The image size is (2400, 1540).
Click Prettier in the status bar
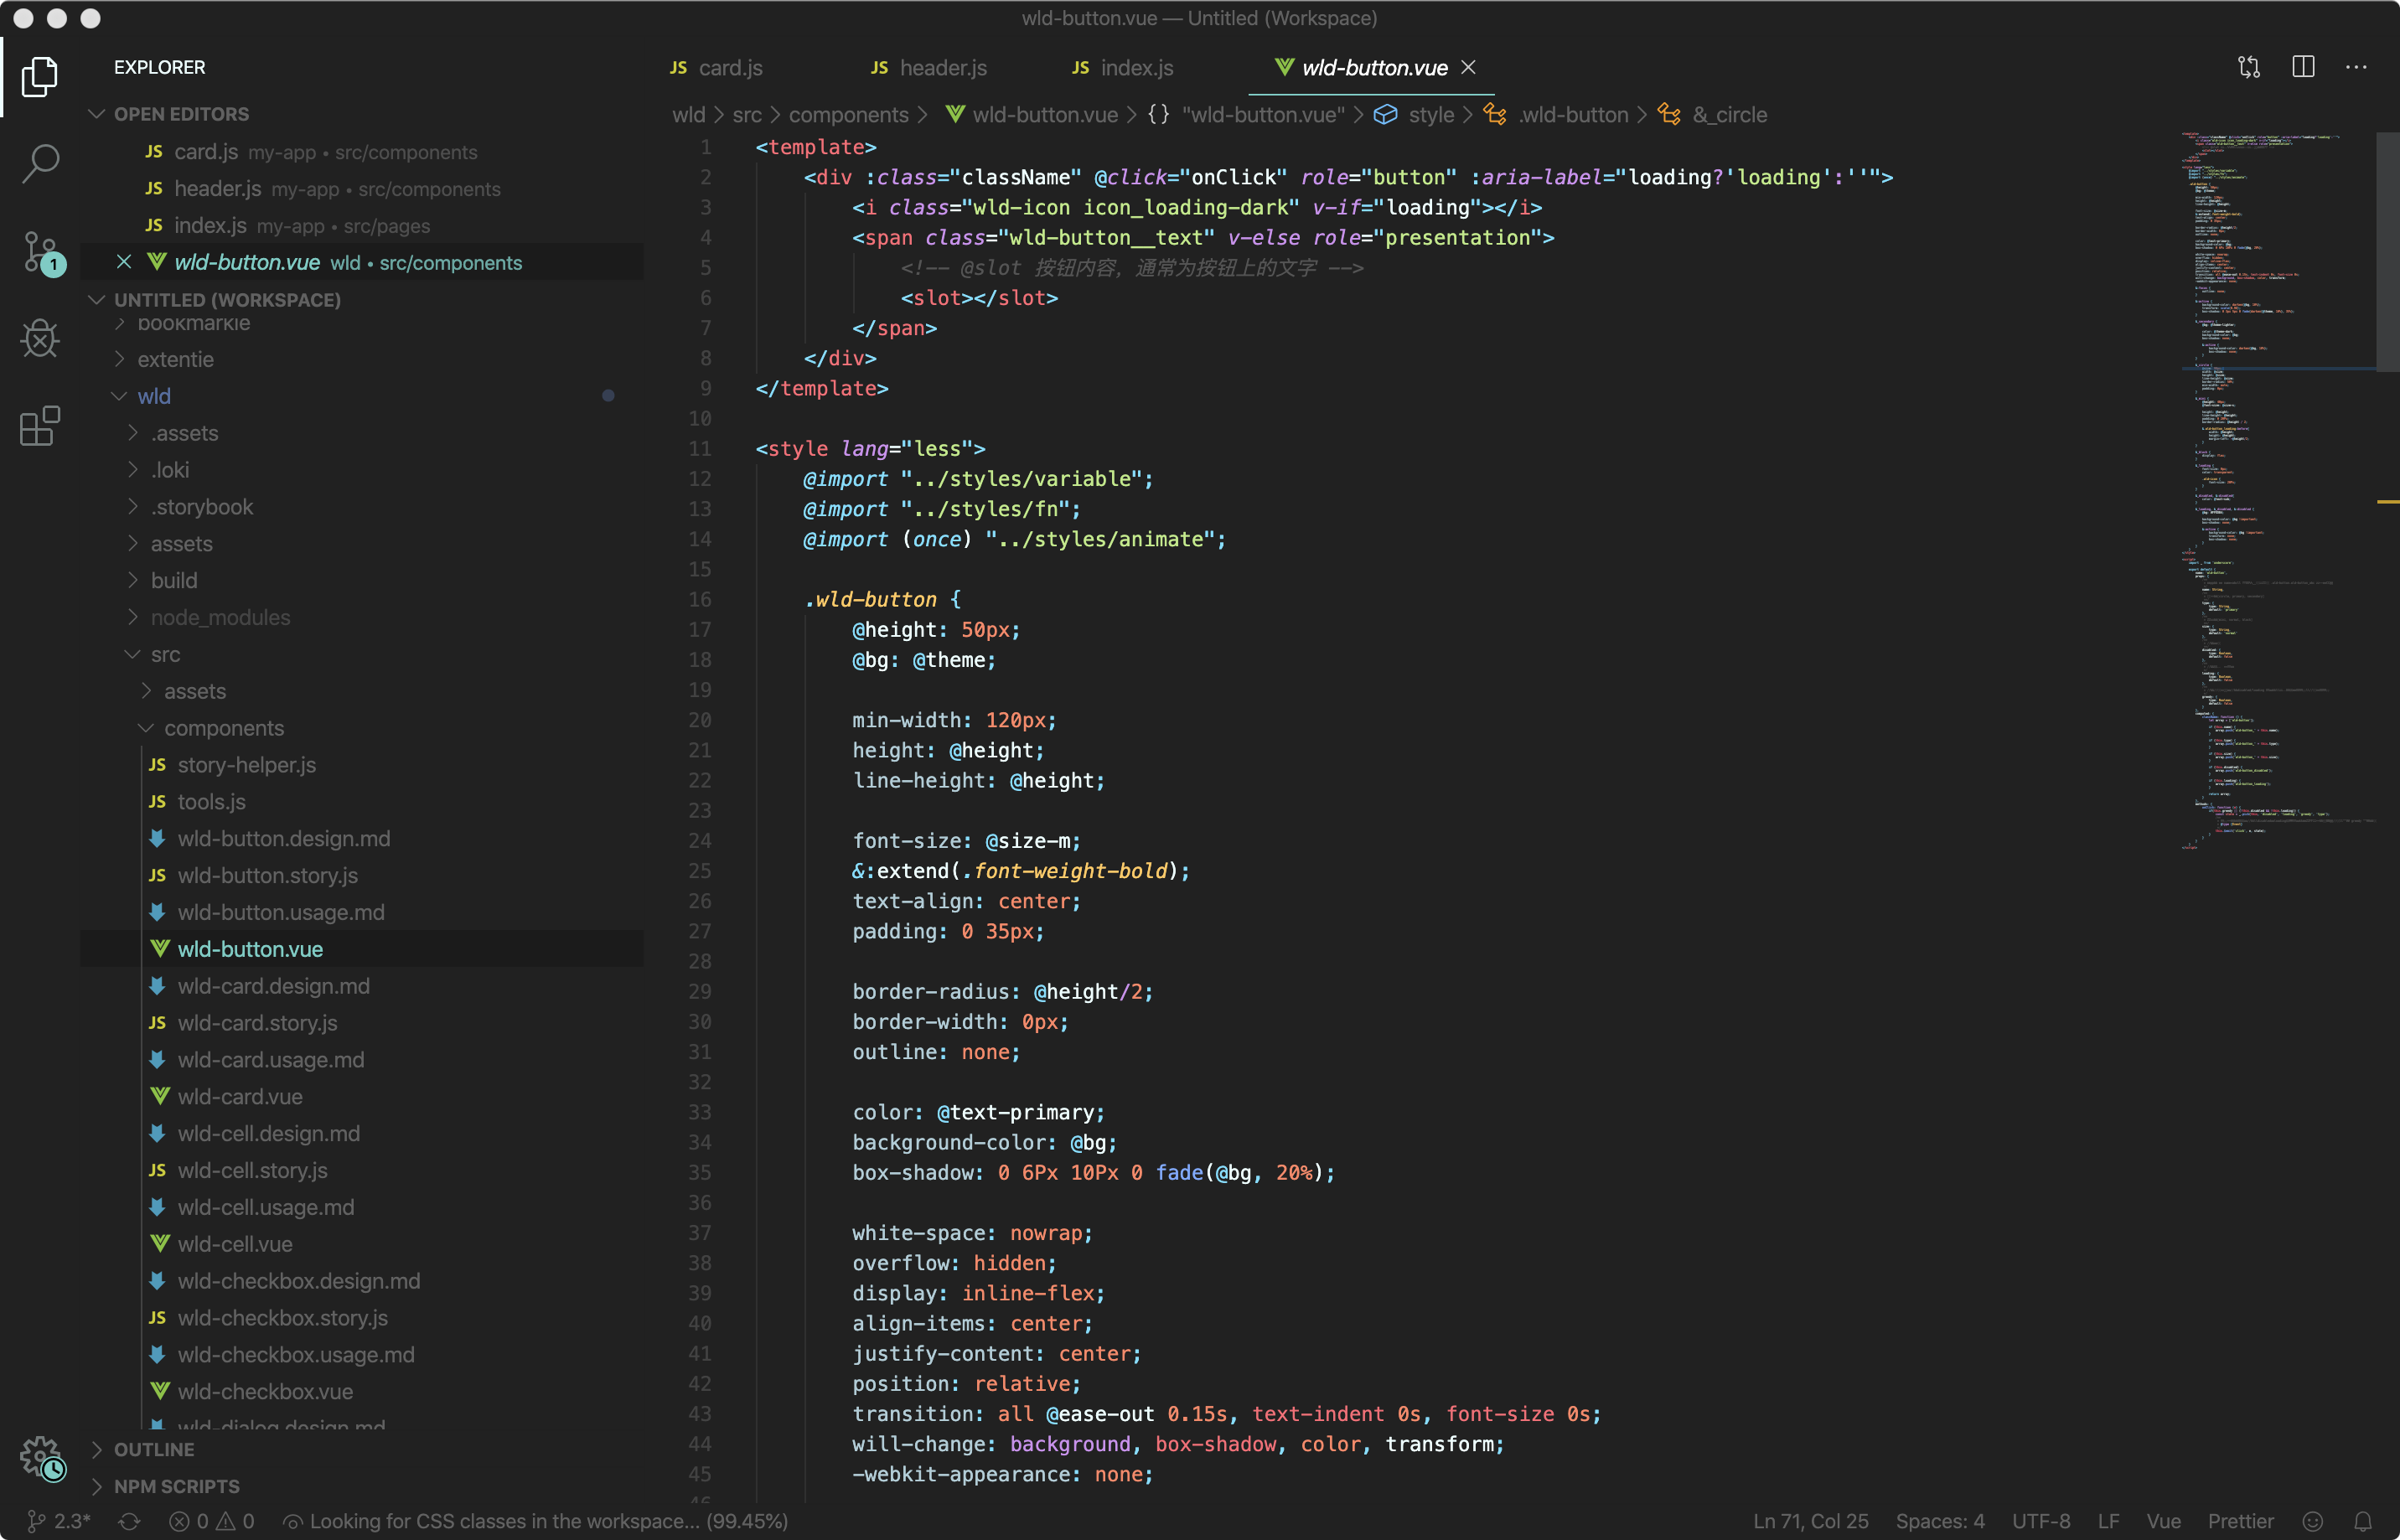(2240, 1521)
